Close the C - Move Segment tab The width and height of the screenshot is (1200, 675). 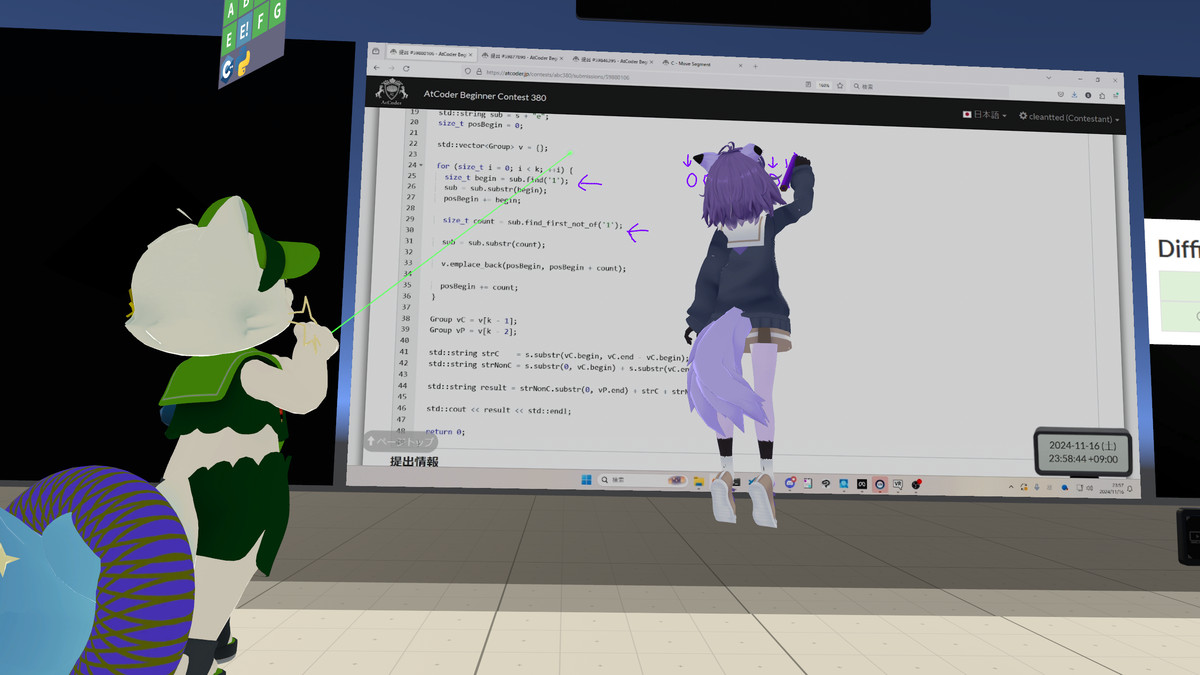740,65
